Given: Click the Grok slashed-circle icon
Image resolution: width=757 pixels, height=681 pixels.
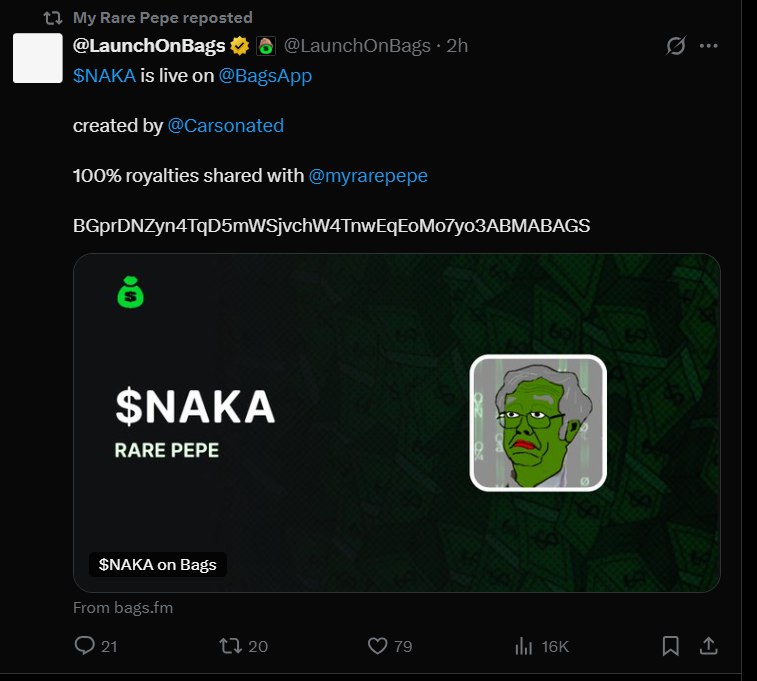Looking at the screenshot, I should click(676, 46).
